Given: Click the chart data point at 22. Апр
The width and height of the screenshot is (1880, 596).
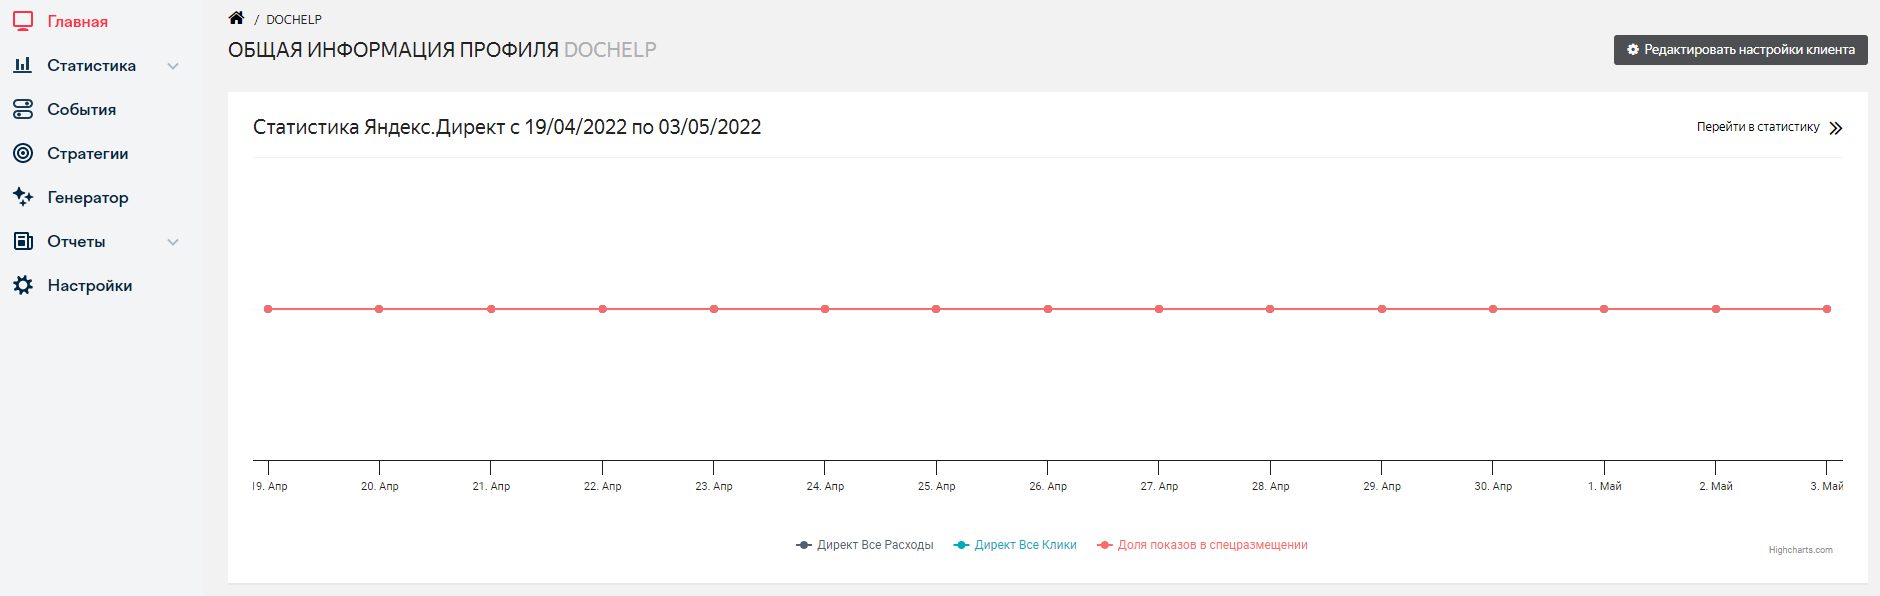Looking at the screenshot, I should tap(602, 309).
